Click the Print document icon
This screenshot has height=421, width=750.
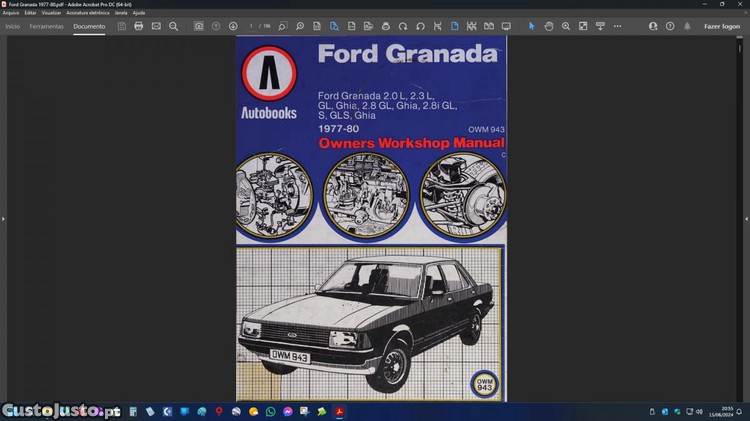[139, 26]
